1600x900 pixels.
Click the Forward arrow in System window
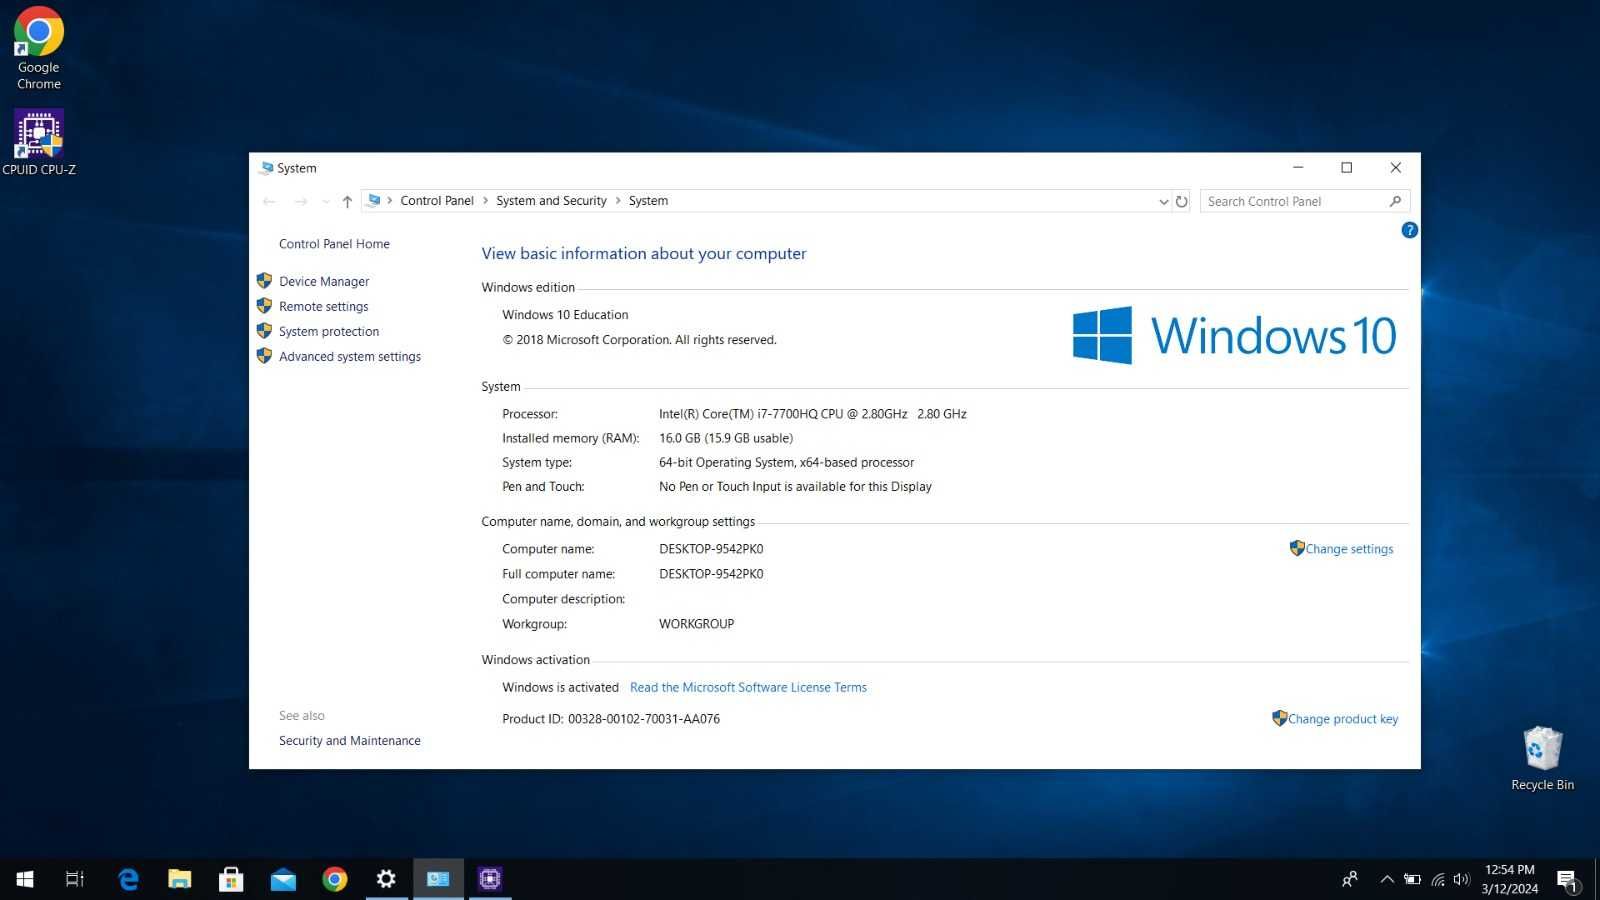point(300,201)
